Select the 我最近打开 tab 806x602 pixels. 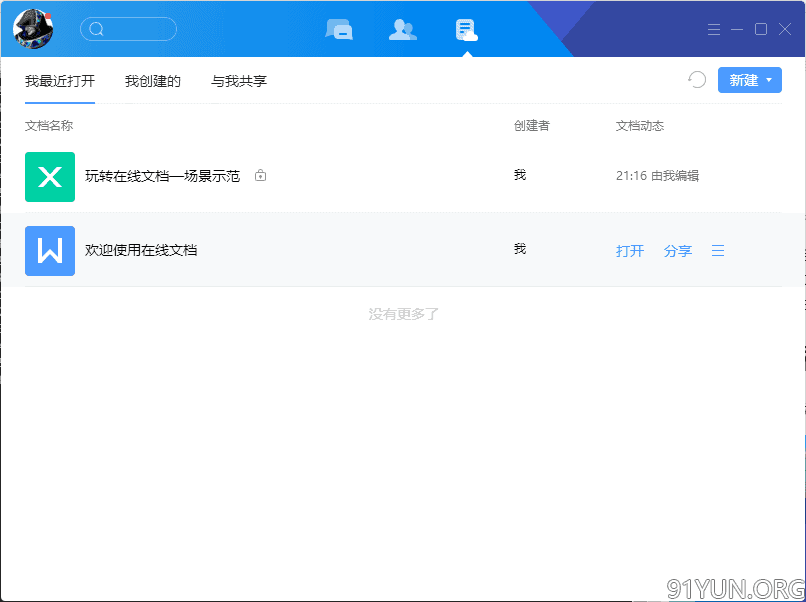60,81
